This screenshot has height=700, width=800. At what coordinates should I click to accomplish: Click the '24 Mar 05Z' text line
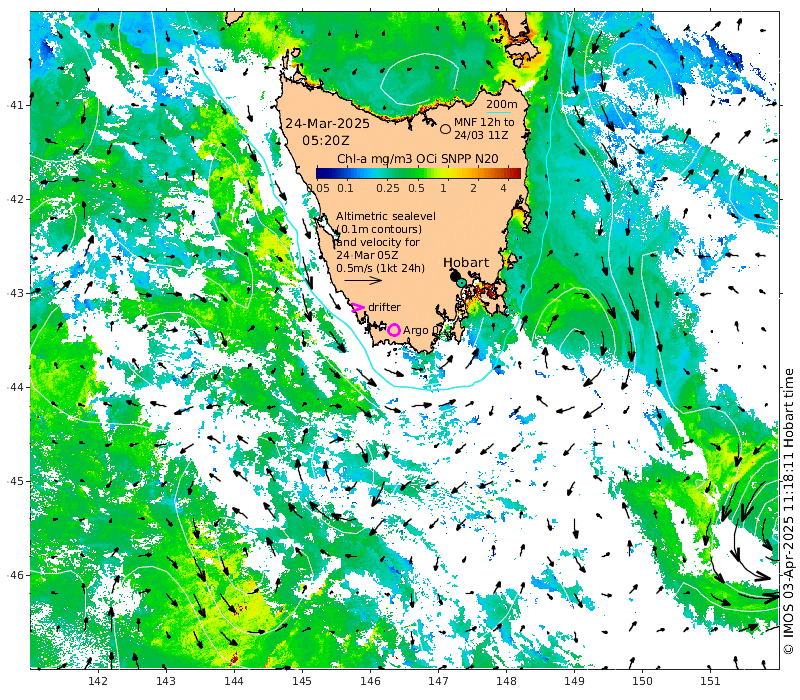point(367,255)
